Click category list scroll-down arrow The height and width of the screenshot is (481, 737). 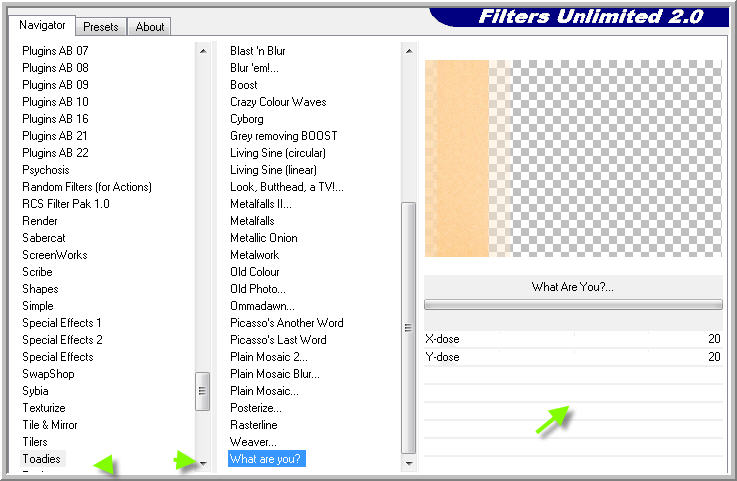(203, 463)
